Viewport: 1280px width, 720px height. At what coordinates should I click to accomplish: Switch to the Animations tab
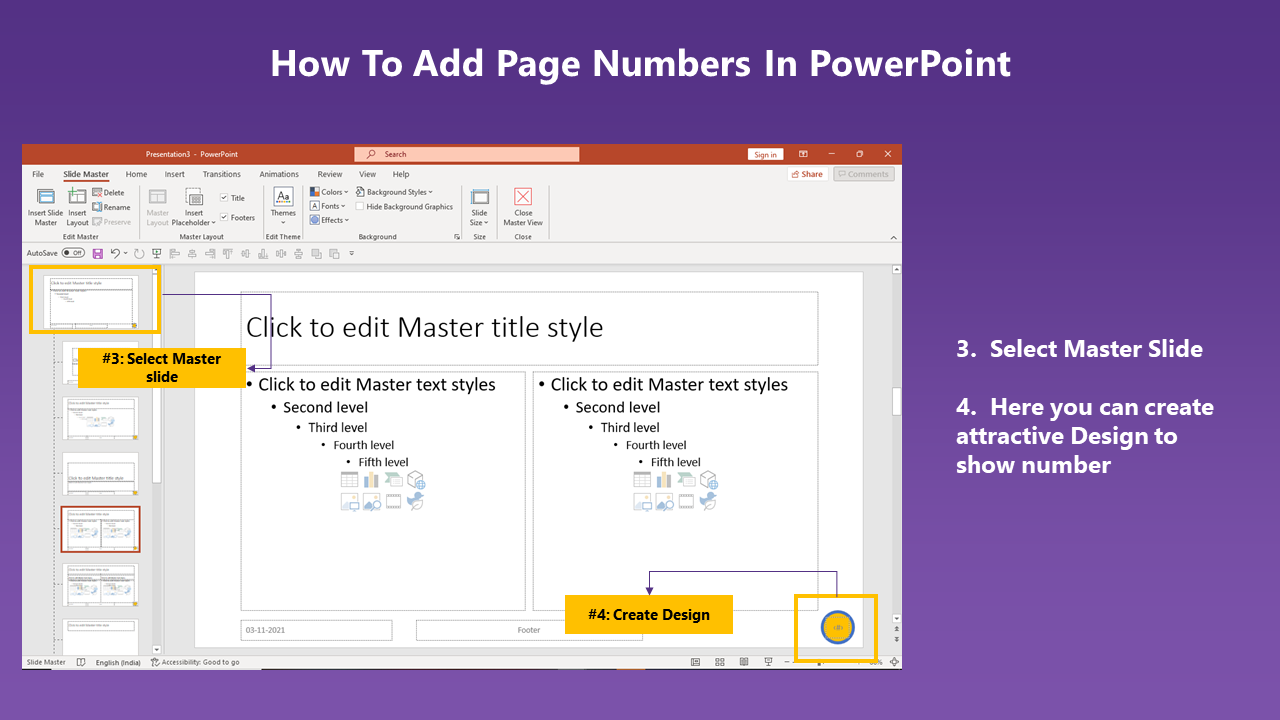279,174
